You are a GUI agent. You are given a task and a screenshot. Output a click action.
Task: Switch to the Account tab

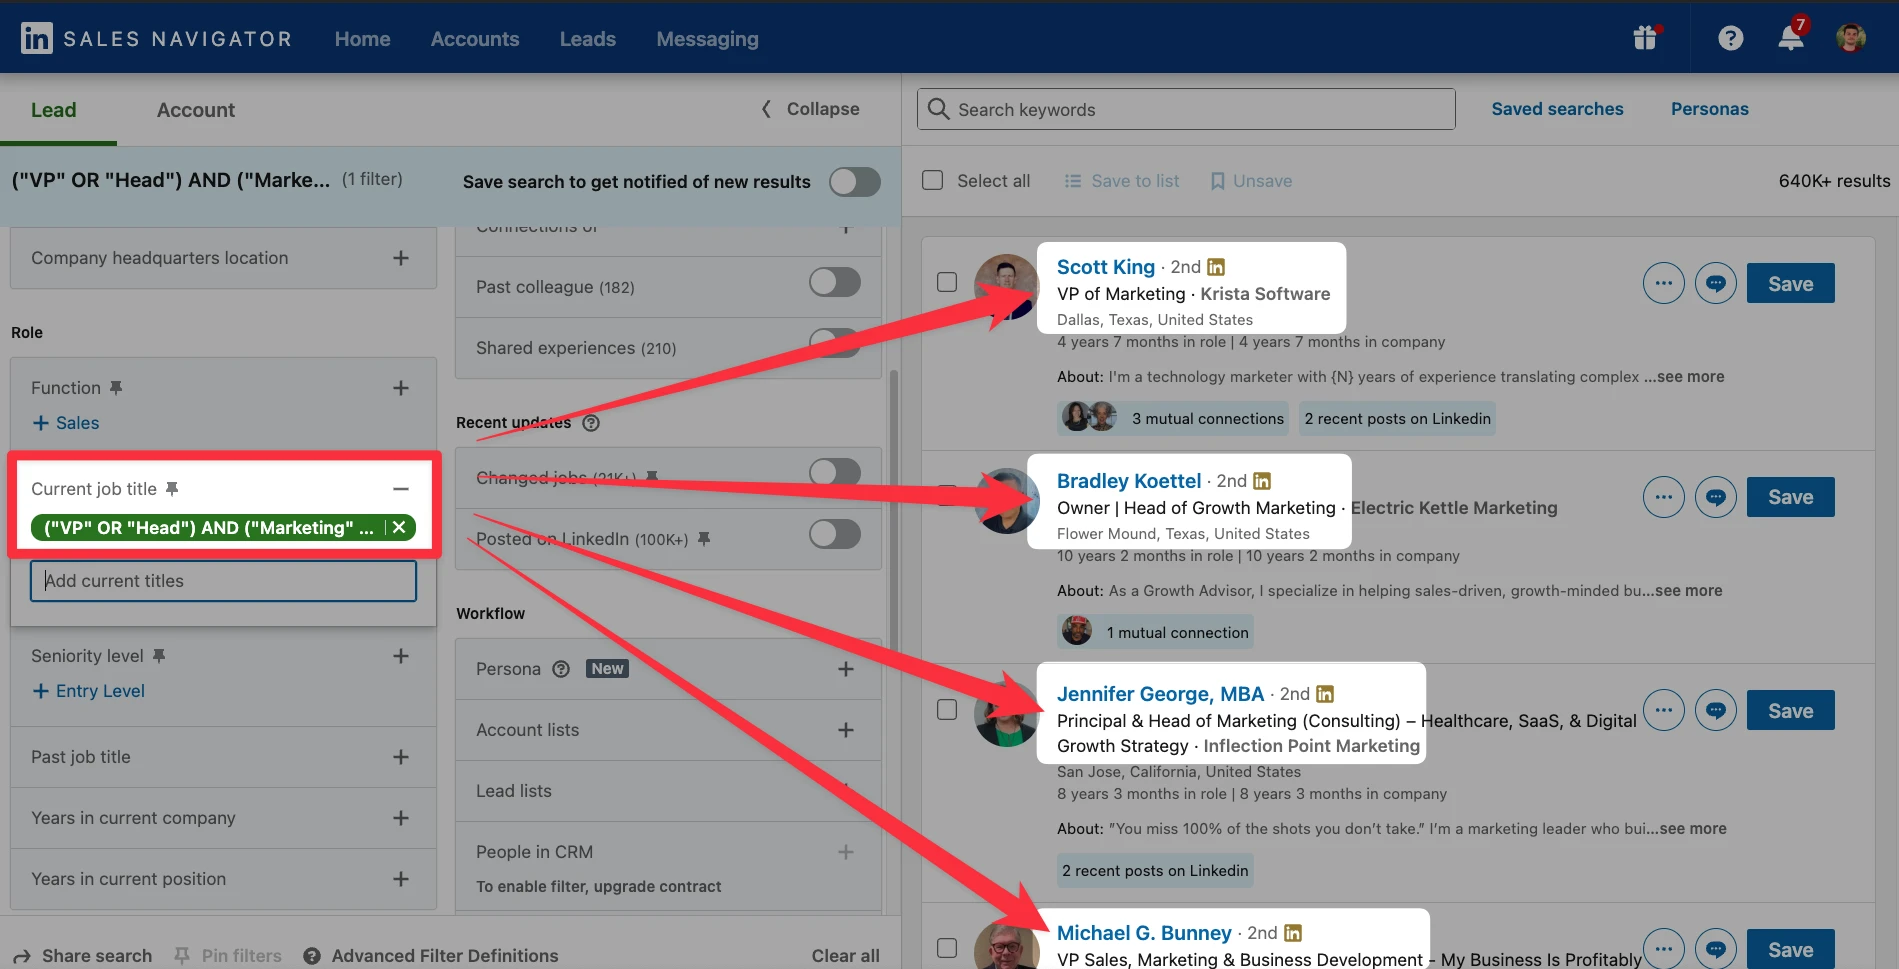(x=196, y=110)
